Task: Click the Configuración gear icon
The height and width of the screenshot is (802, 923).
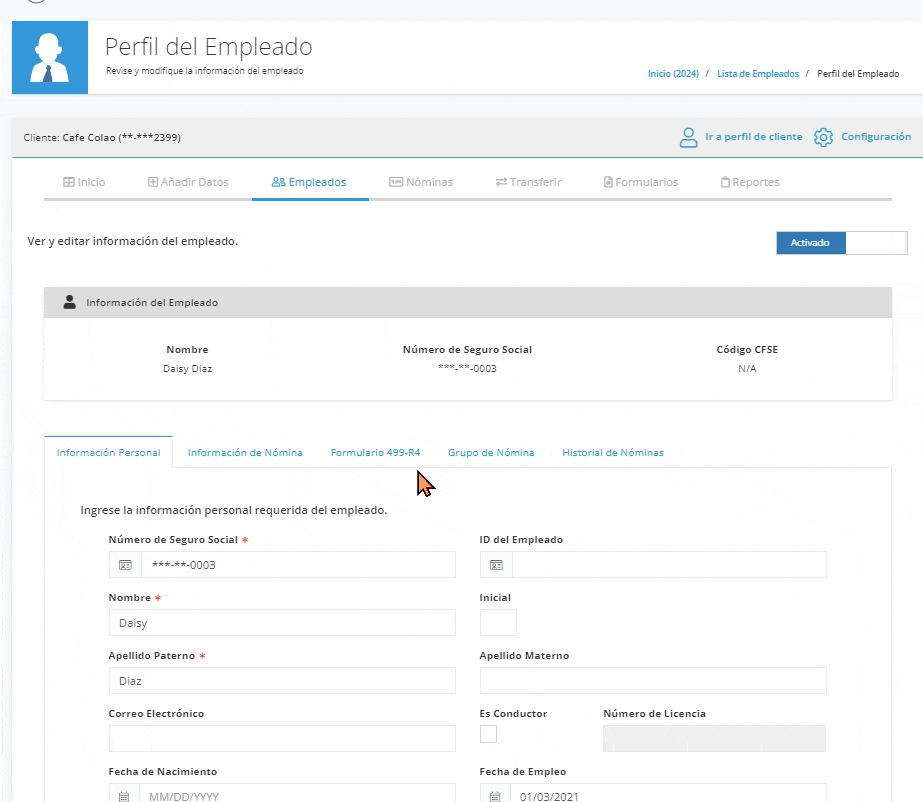Action: coord(823,137)
